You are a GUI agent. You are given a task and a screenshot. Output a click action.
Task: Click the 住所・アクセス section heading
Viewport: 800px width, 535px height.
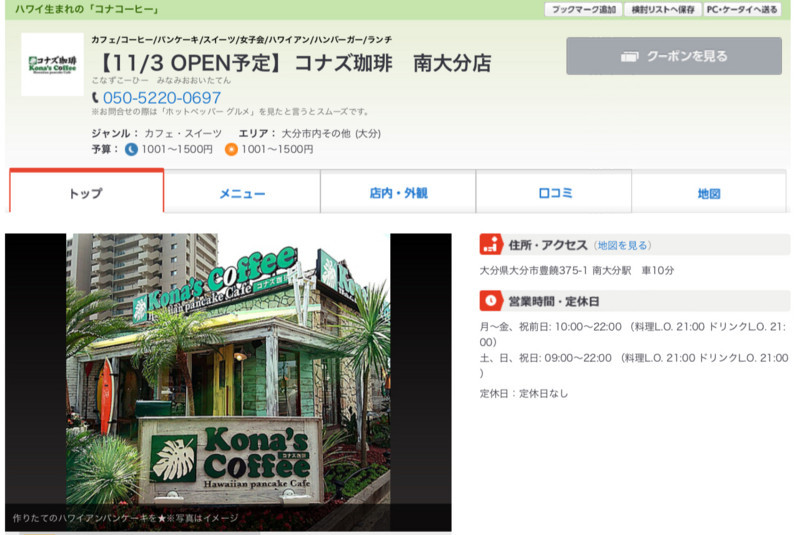(548, 245)
